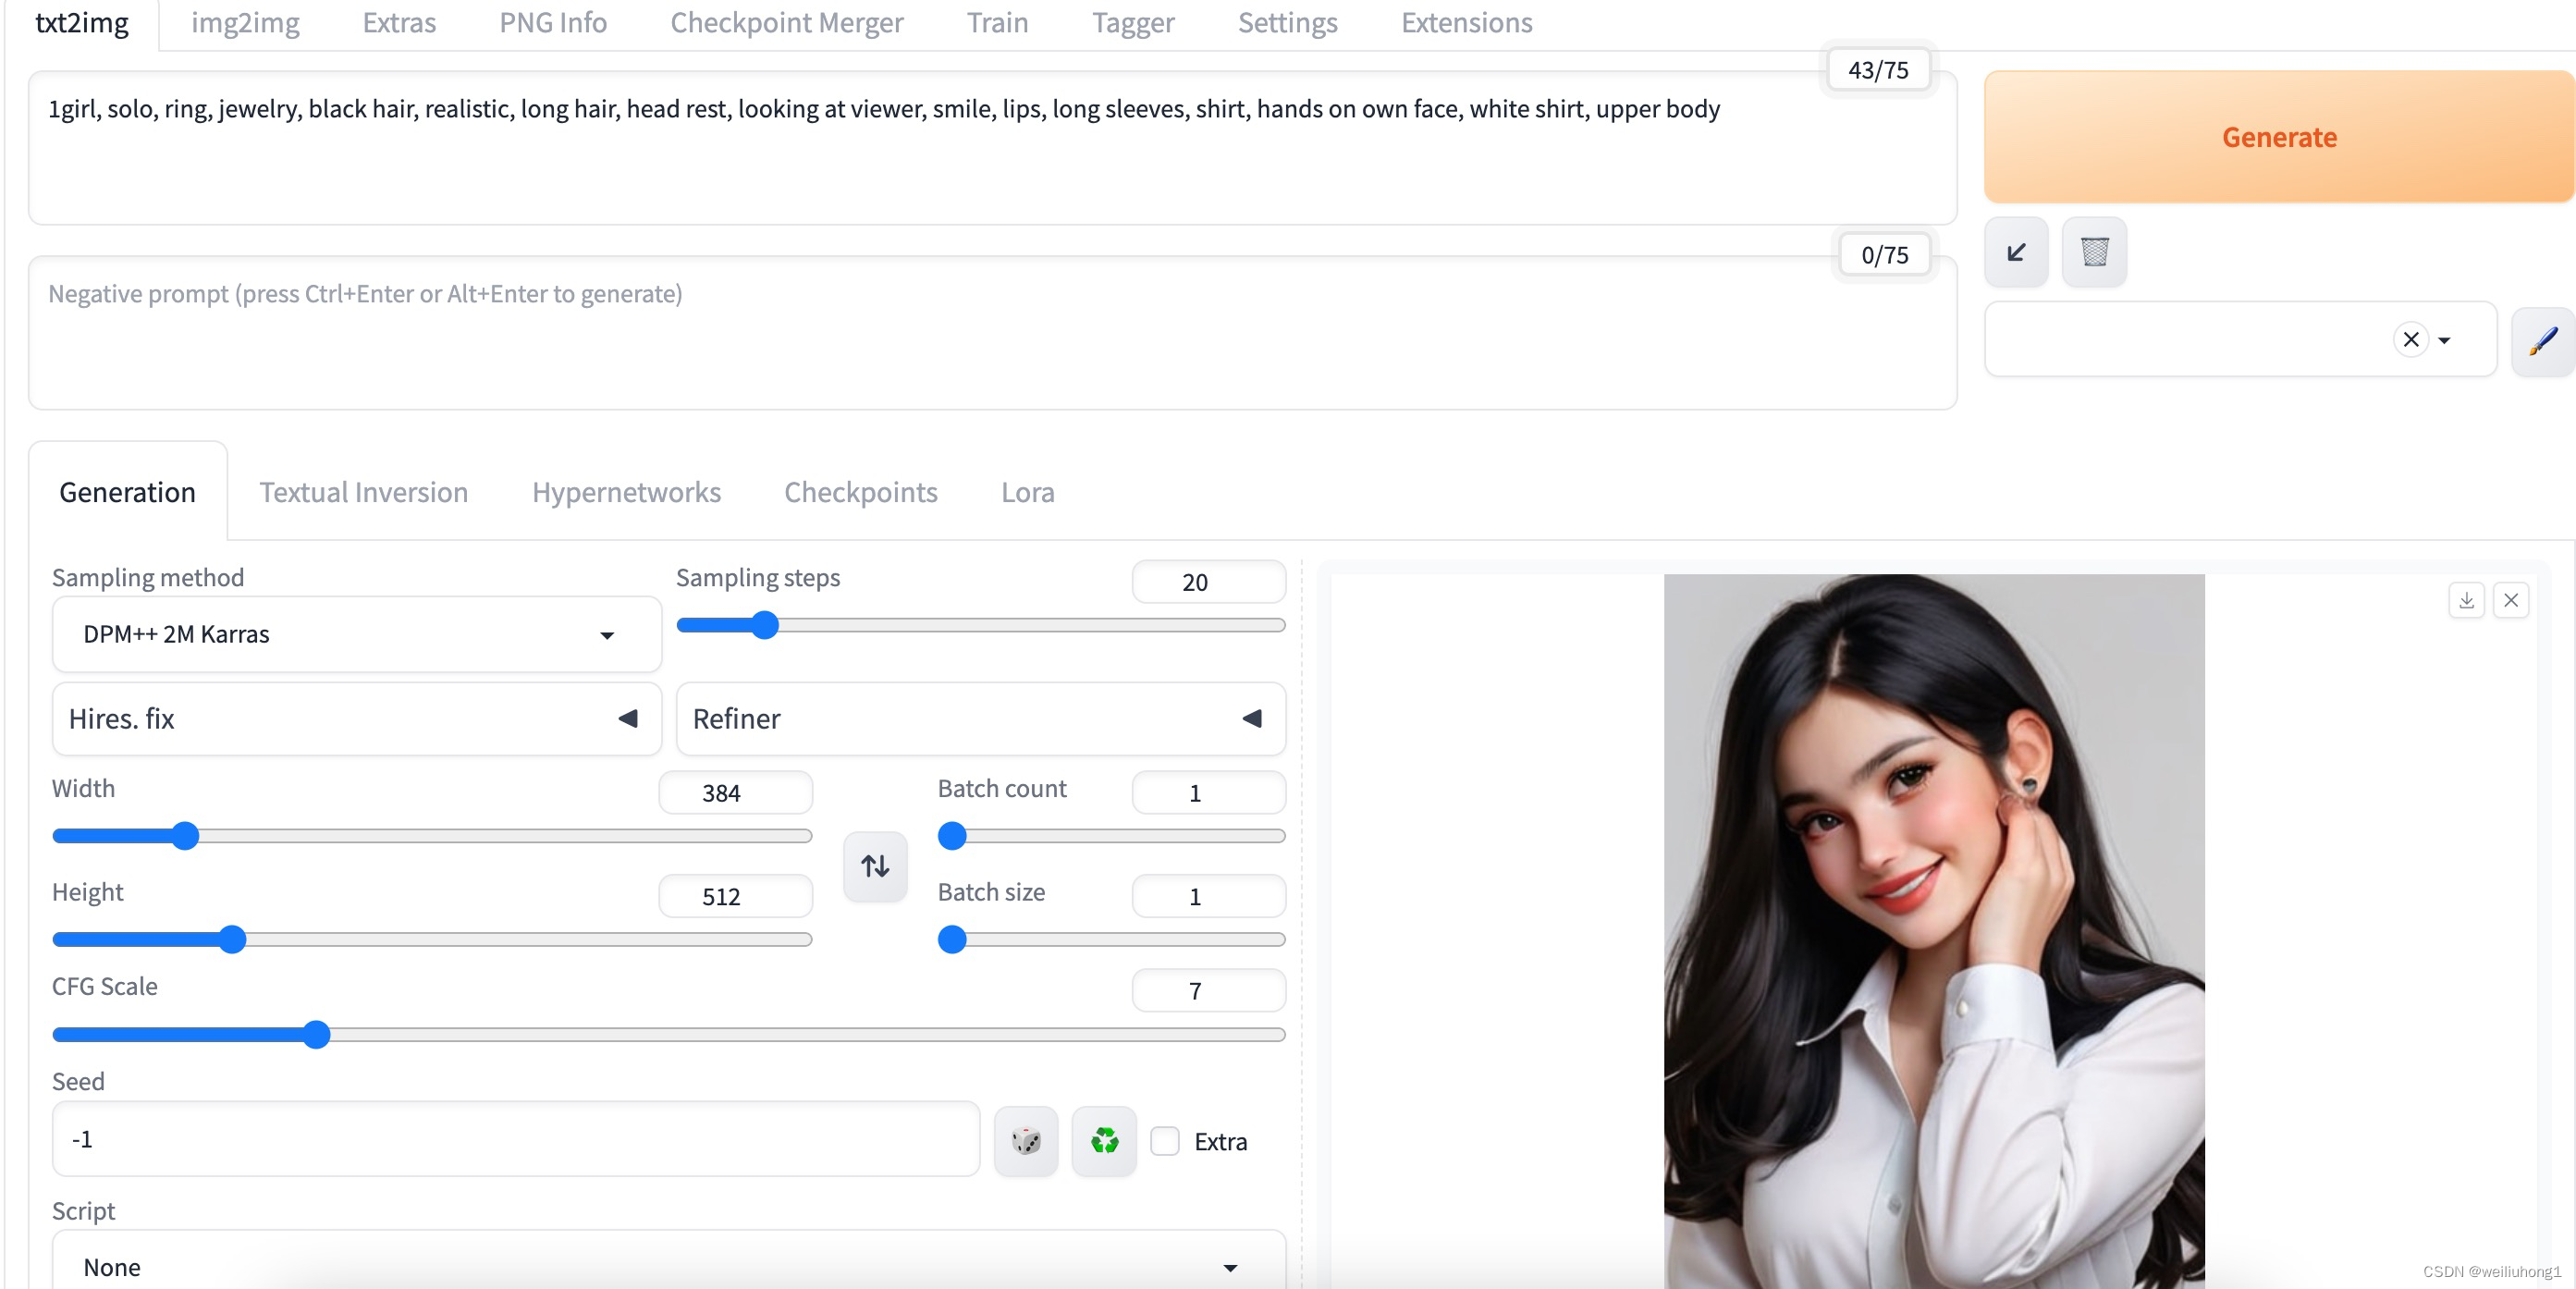2576x1289 pixels.
Task: Toggle the Refiner expander open
Action: (x=1253, y=718)
